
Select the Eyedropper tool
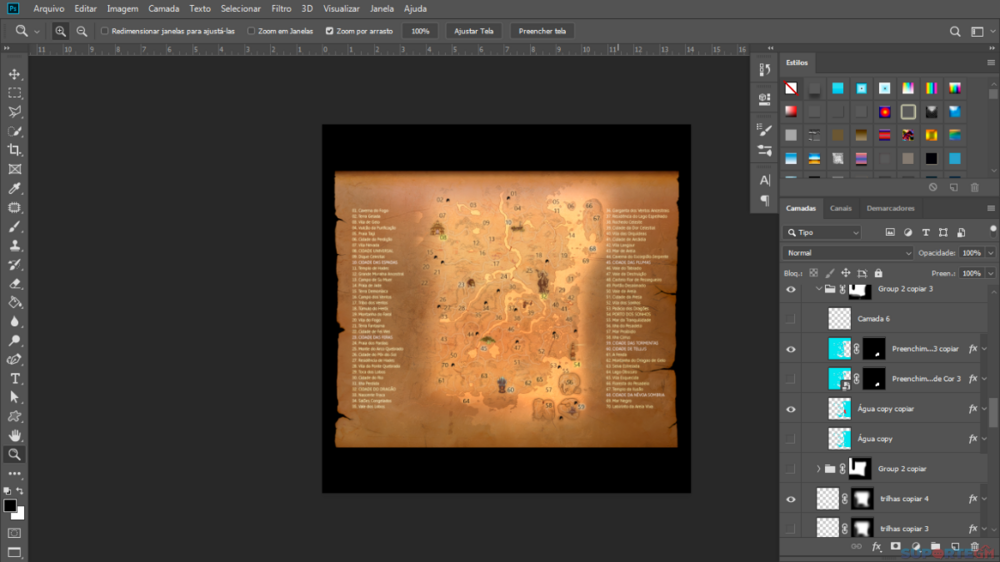[x=15, y=188]
